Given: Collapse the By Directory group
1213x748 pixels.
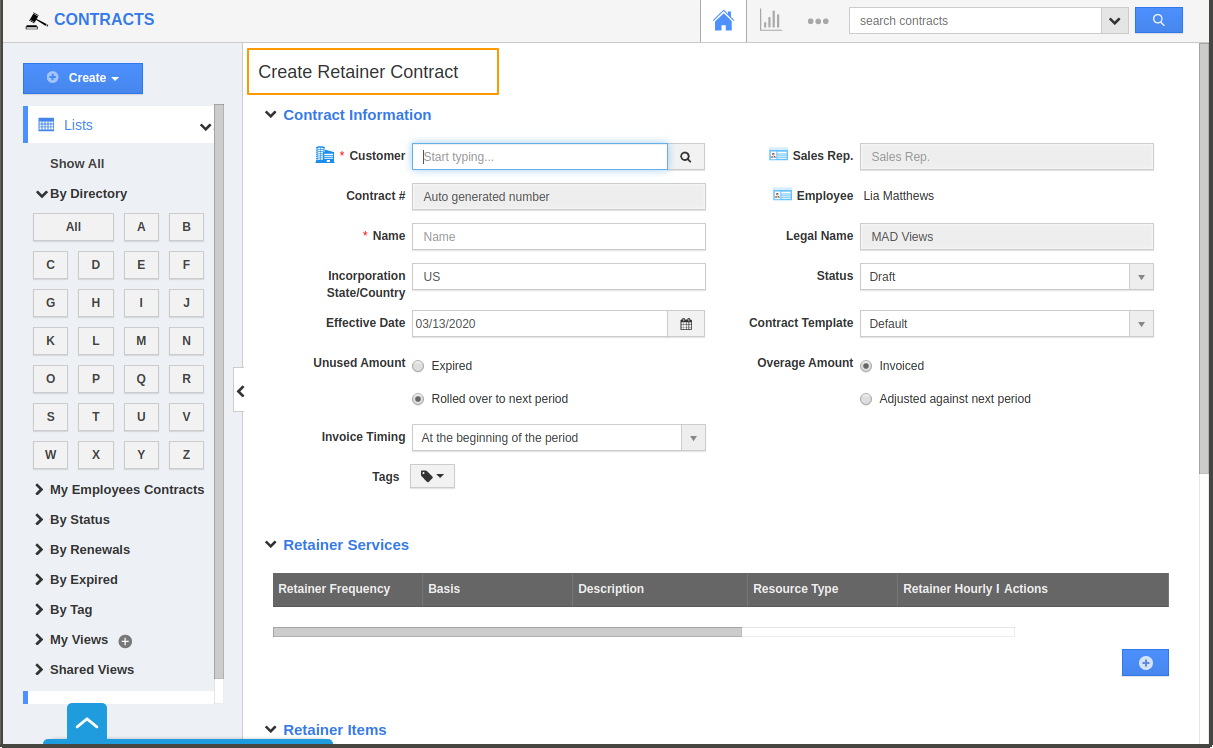Looking at the screenshot, I should tap(42, 194).
